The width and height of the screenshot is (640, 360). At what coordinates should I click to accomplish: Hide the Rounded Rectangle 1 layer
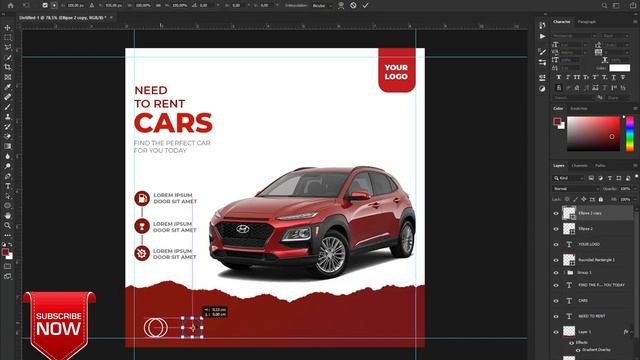(556, 260)
